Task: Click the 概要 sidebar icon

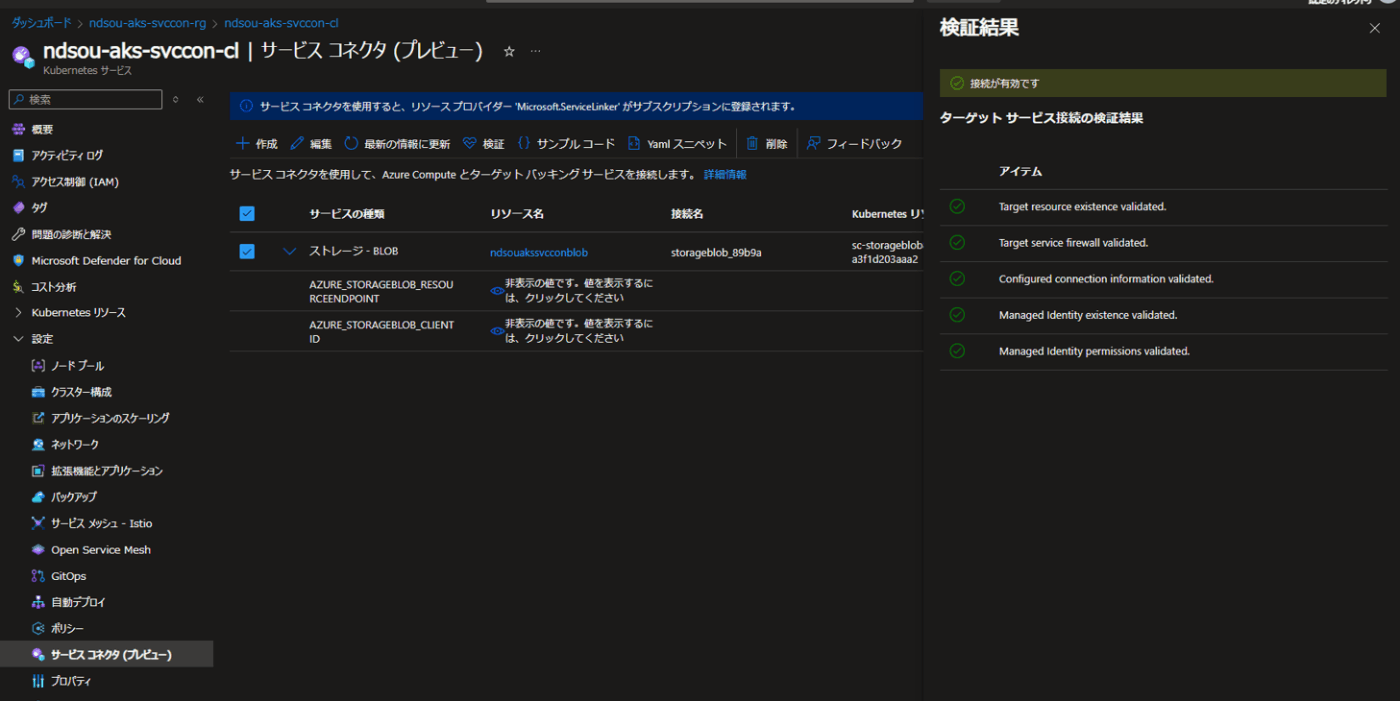Action: 18,129
